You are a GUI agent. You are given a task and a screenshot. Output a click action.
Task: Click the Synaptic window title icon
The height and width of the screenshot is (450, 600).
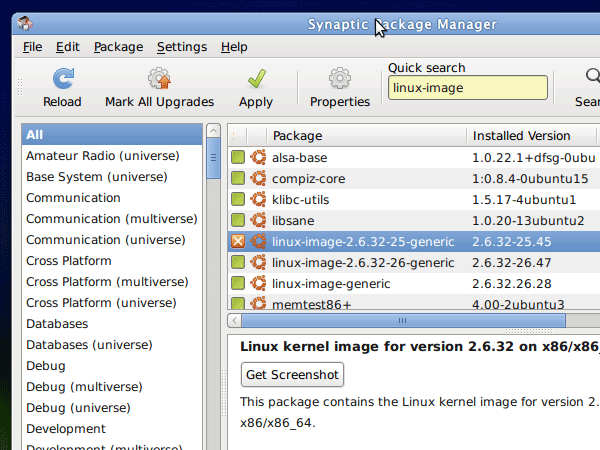pyautogui.click(x=25, y=24)
